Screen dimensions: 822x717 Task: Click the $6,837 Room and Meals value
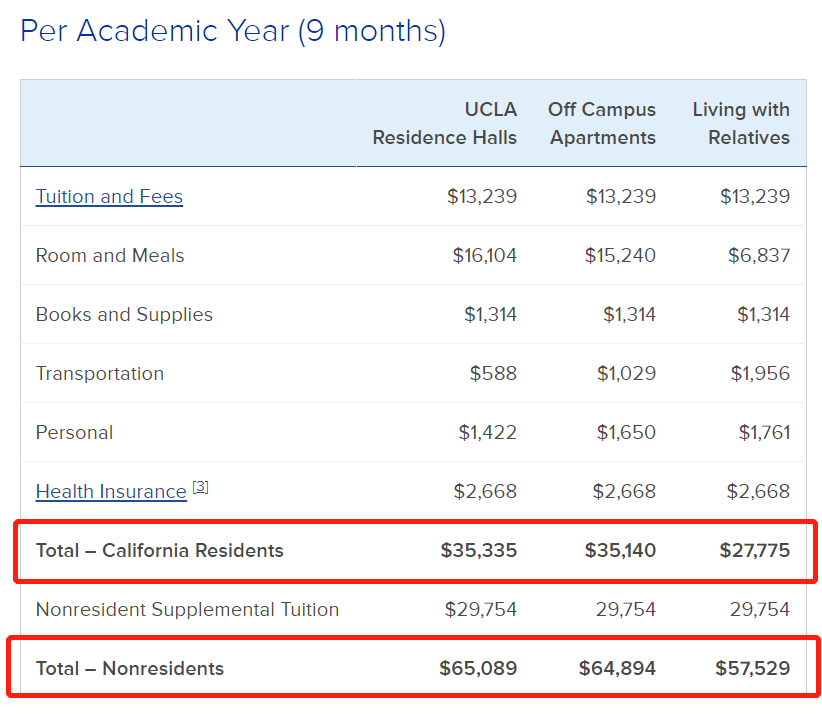(x=759, y=255)
